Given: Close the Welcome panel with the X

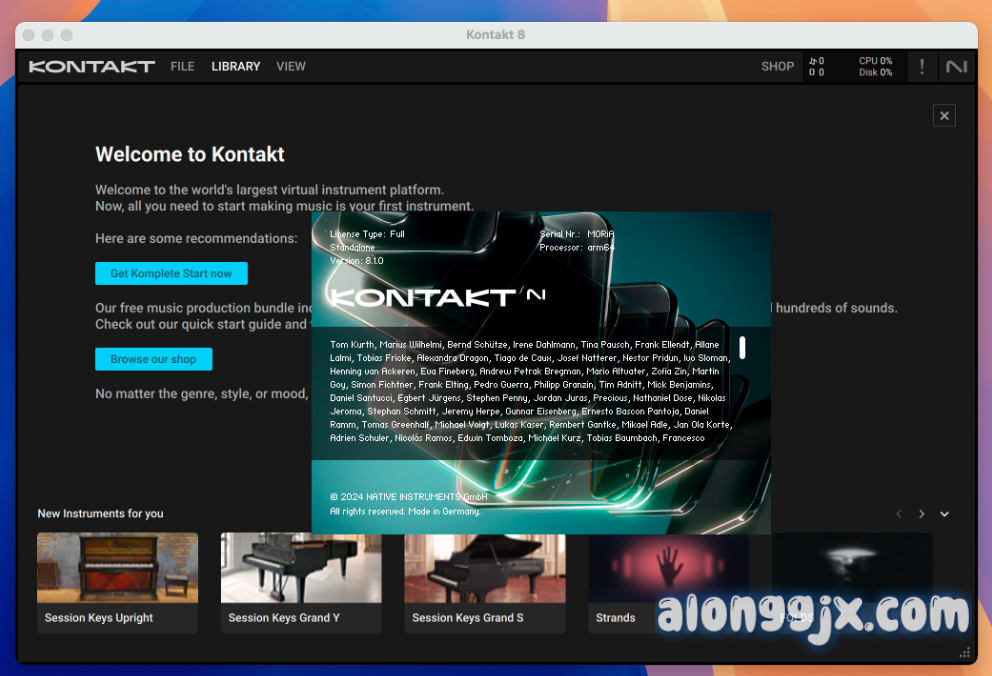Looking at the screenshot, I should click(x=944, y=115).
